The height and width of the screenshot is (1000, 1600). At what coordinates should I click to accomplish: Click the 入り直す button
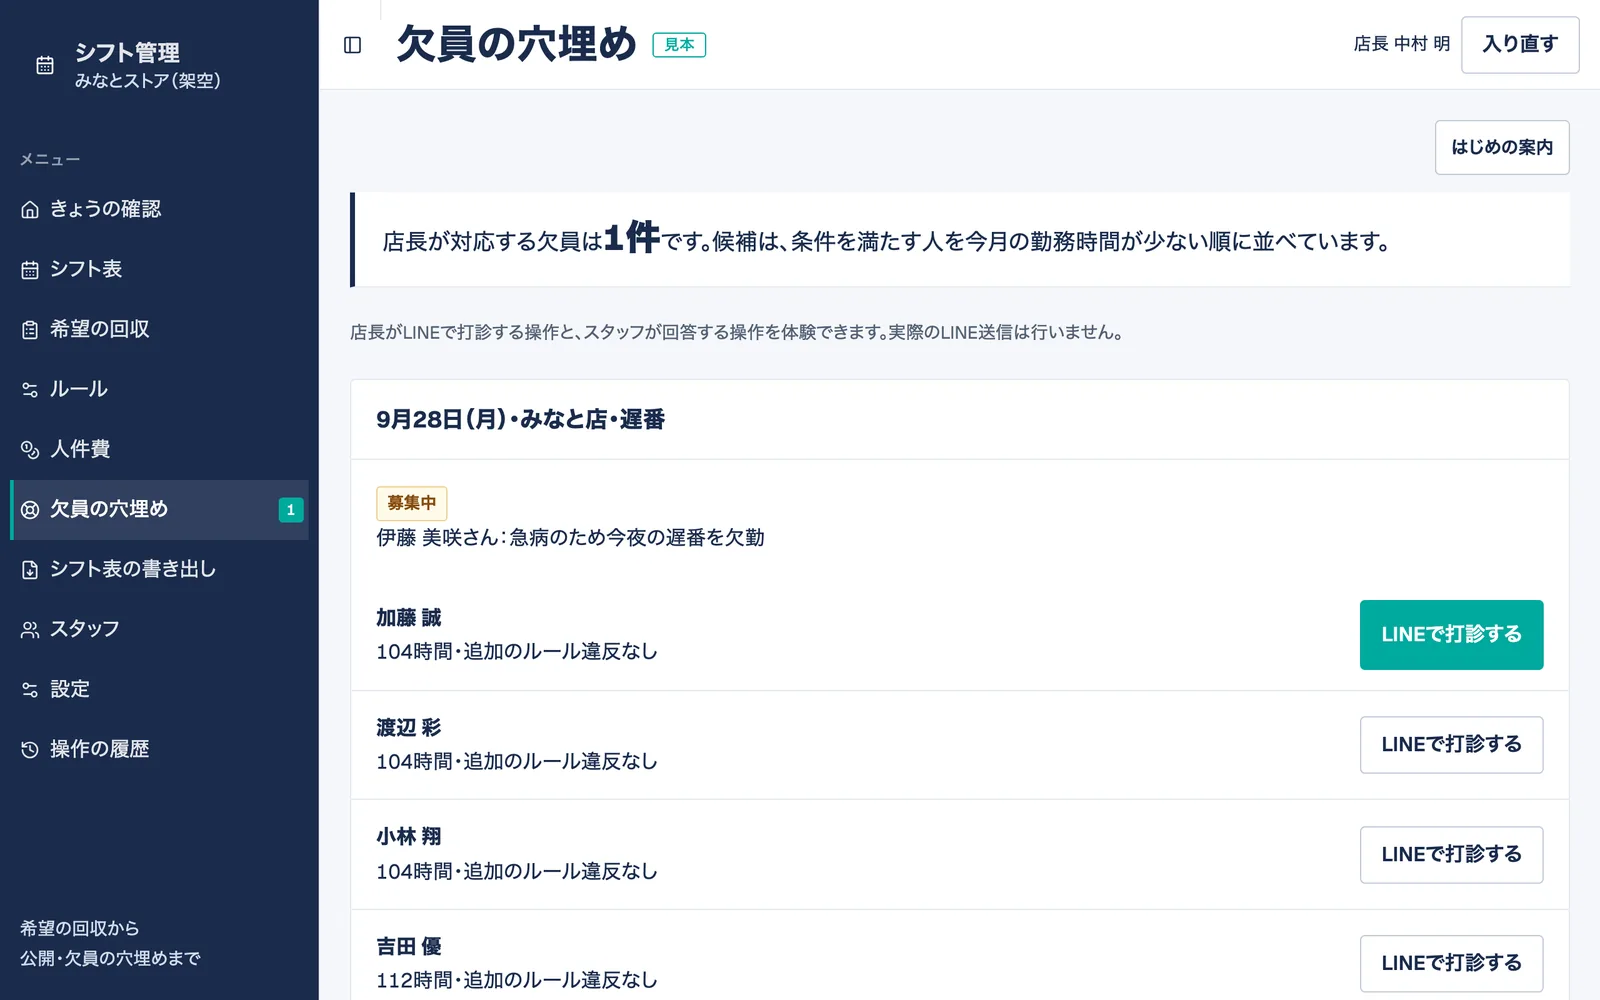[1520, 45]
